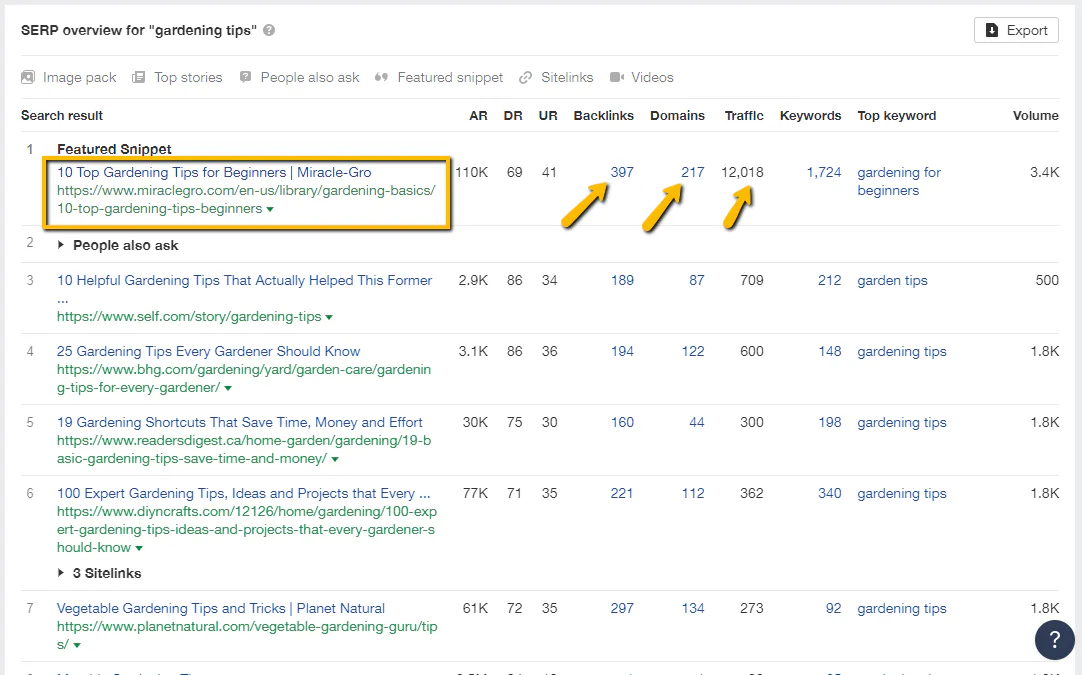Expand the People also ask row

pyautogui.click(x=61, y=245)
